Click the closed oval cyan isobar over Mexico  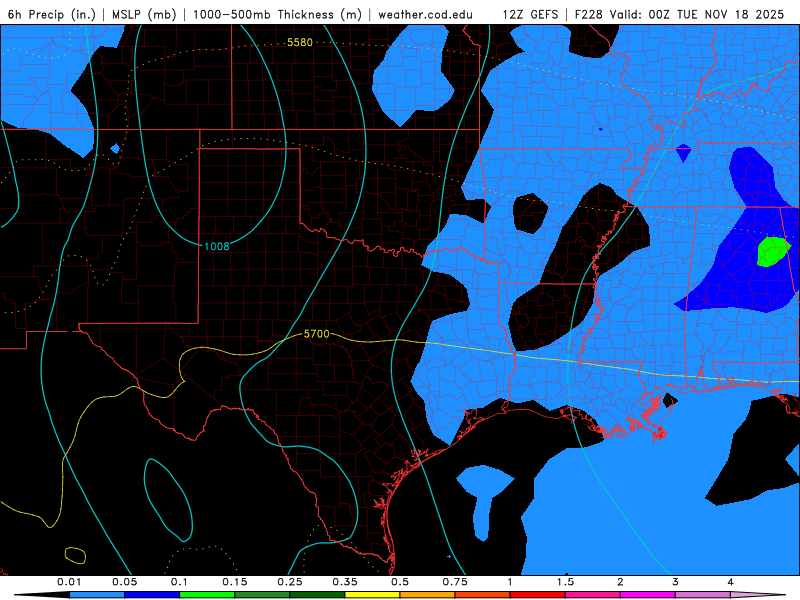[168, 500]
